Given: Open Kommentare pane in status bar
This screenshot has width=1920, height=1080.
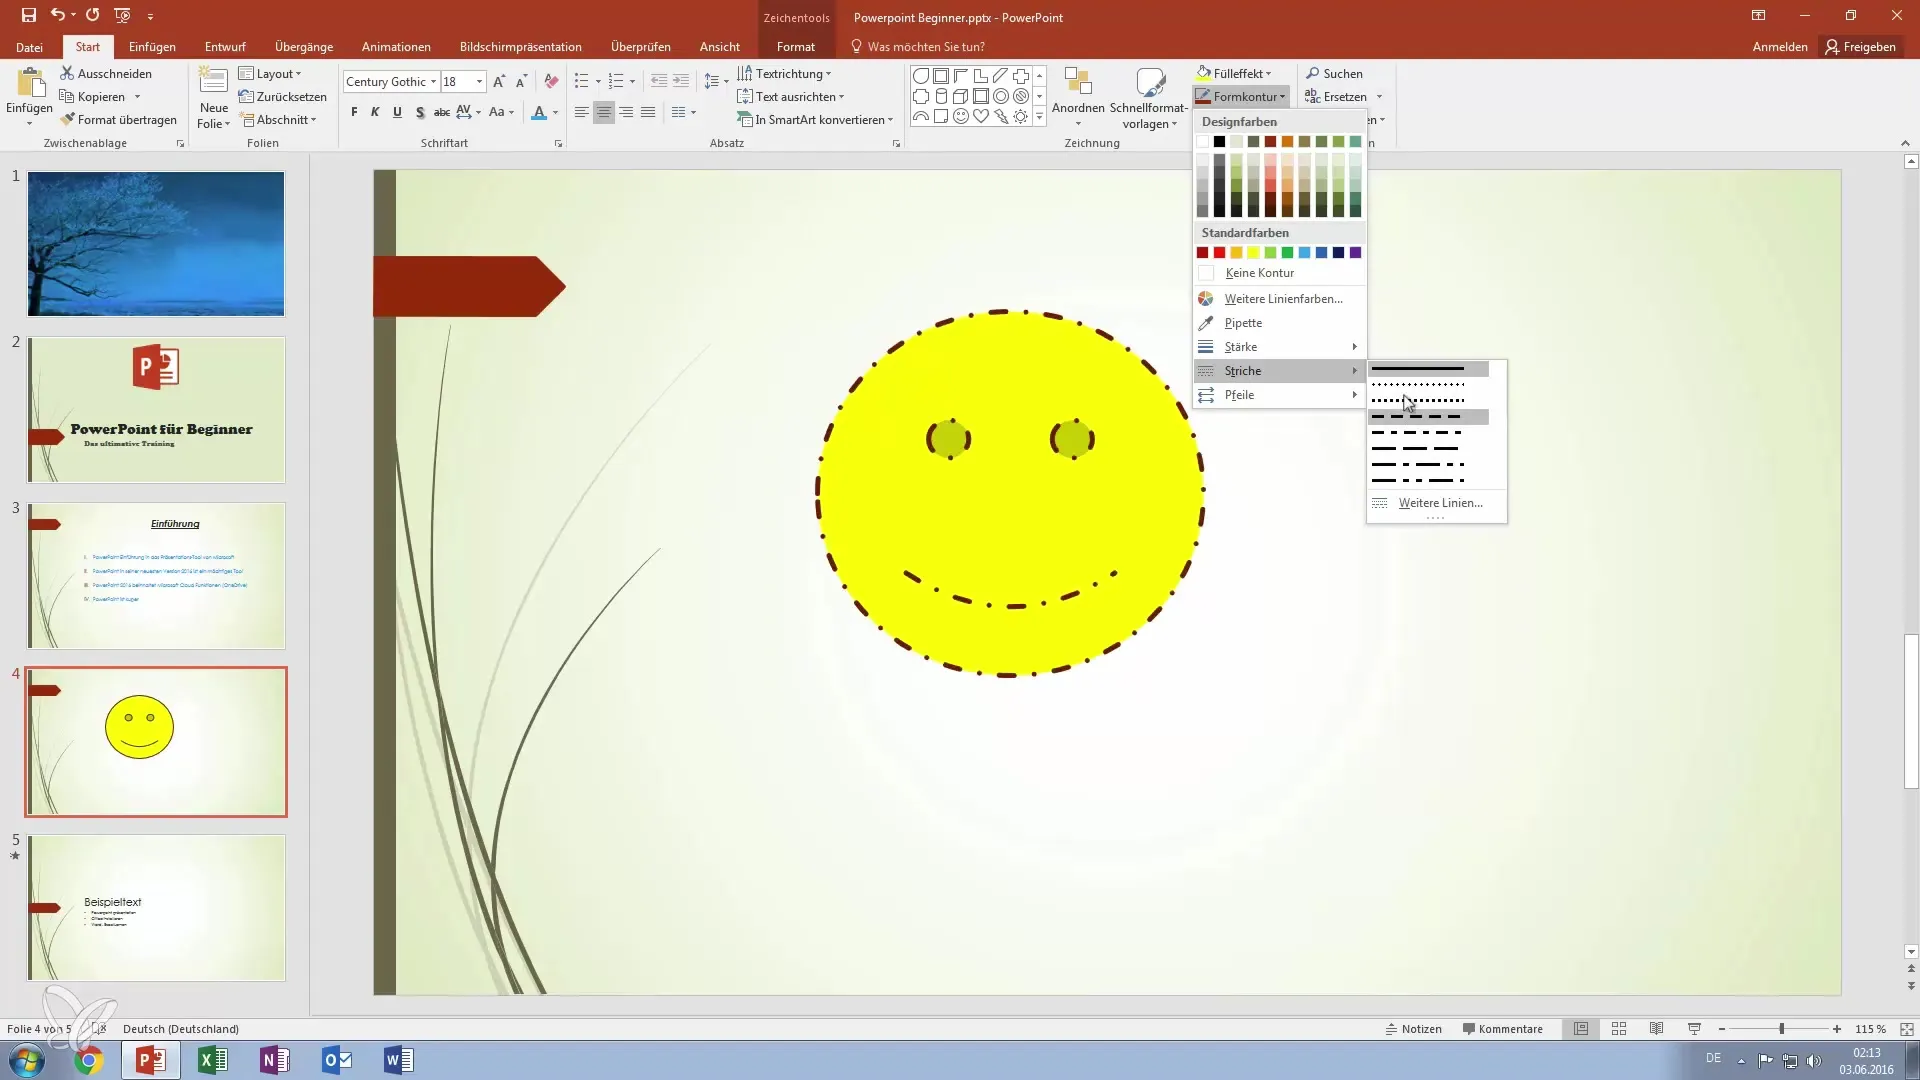Looking at the screenshot, I should coord(1502,1028).
